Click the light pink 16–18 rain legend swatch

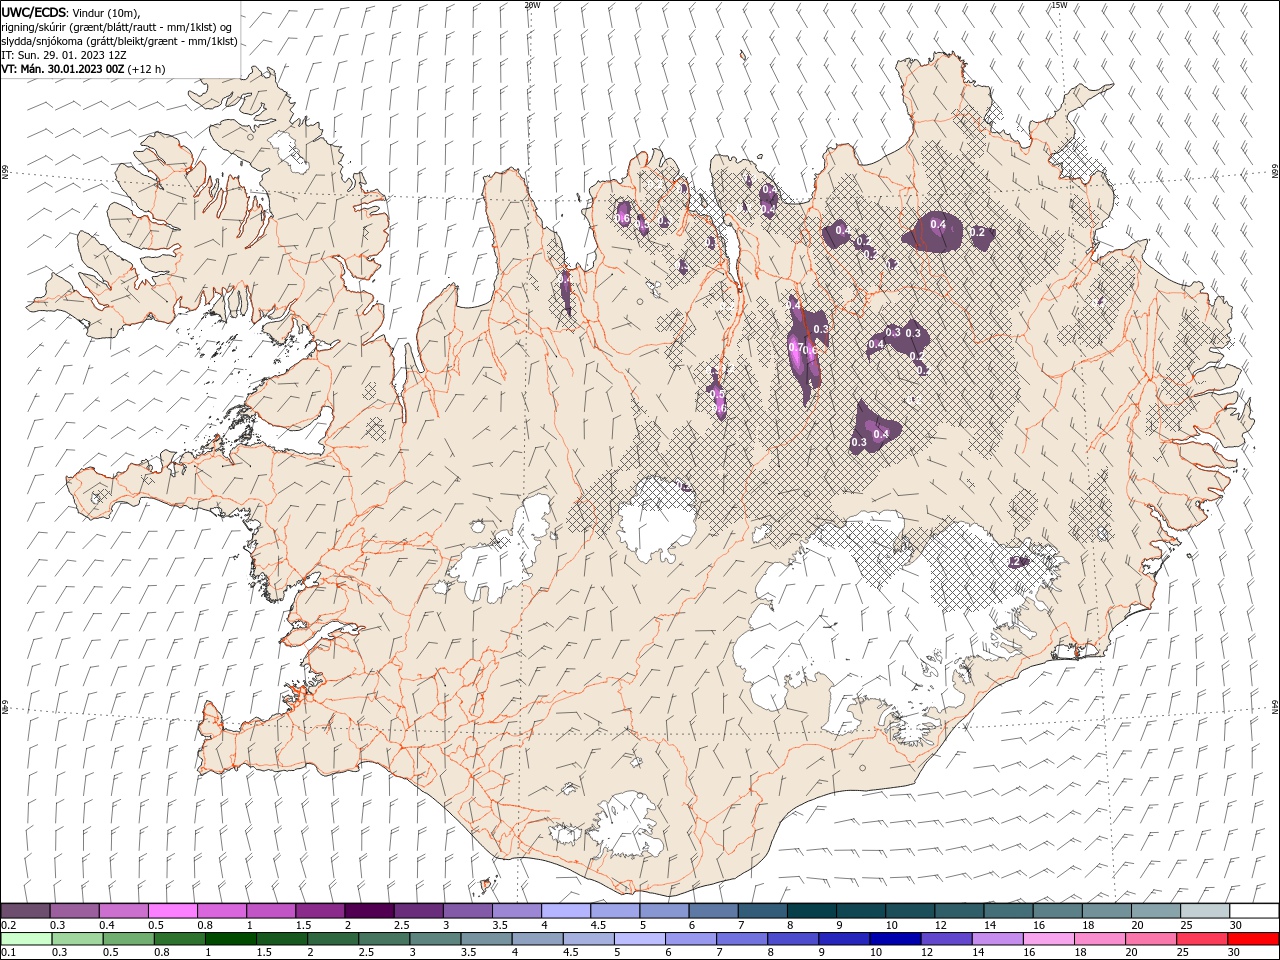point(1050,939)
